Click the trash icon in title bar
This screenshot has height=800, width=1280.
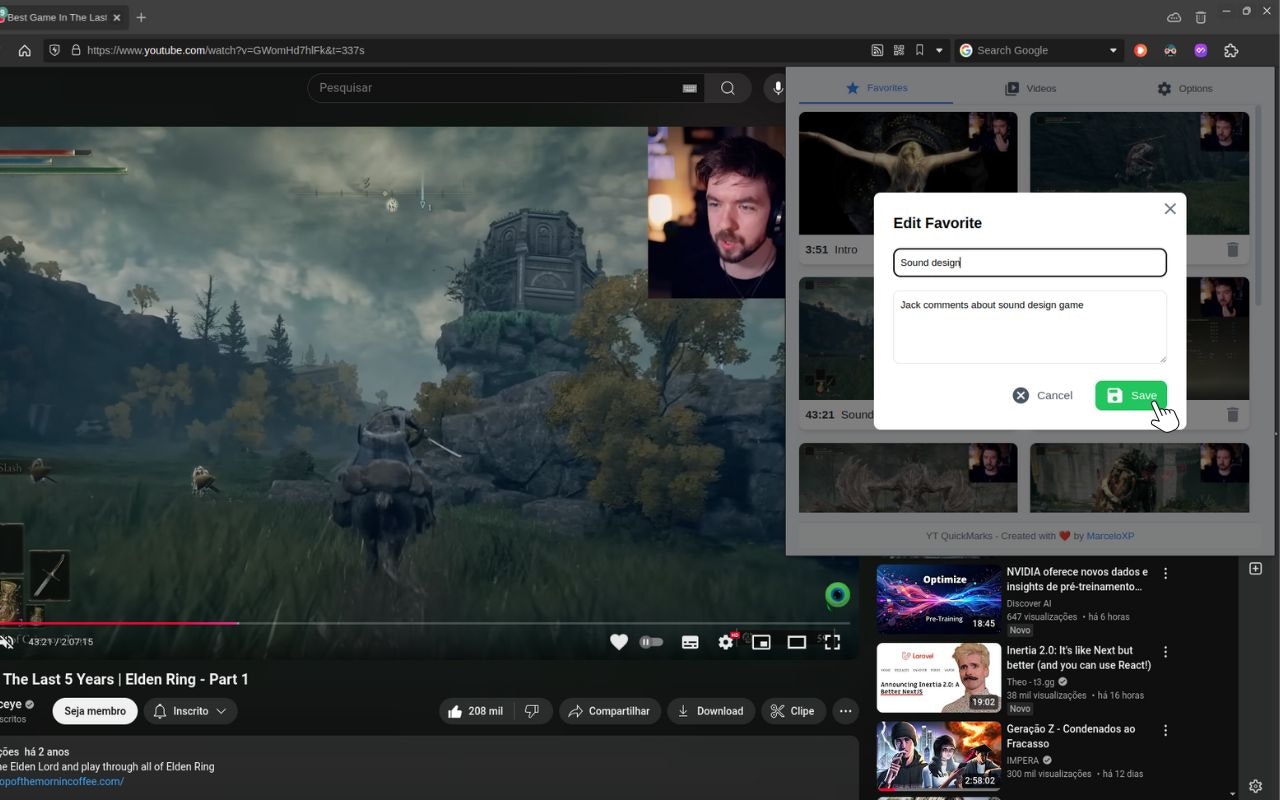pos(1201,17)
